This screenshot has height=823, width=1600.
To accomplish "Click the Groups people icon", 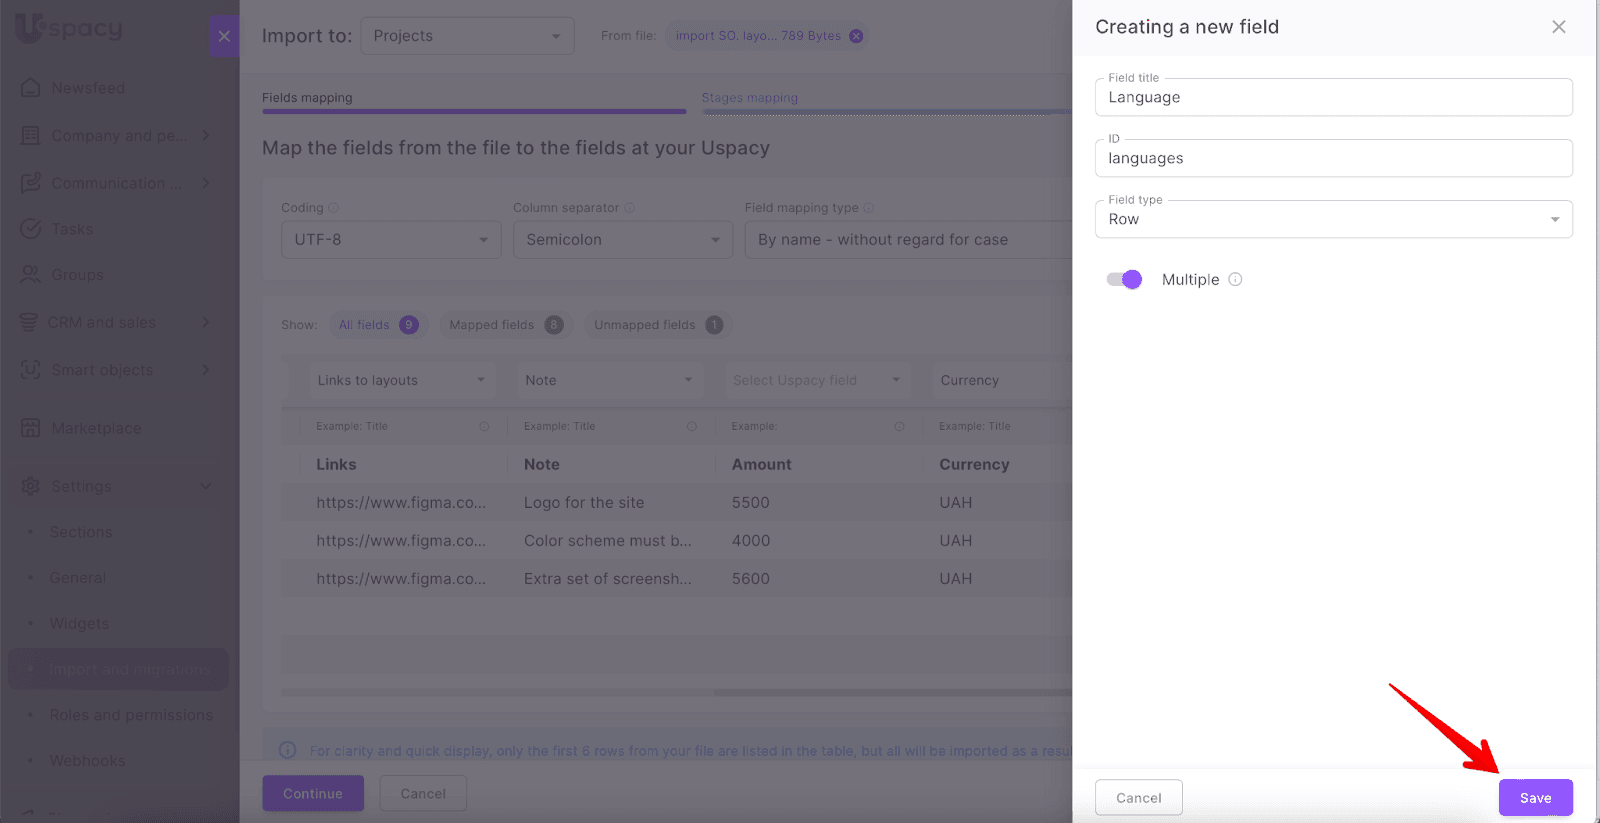I will pos(30,275).
